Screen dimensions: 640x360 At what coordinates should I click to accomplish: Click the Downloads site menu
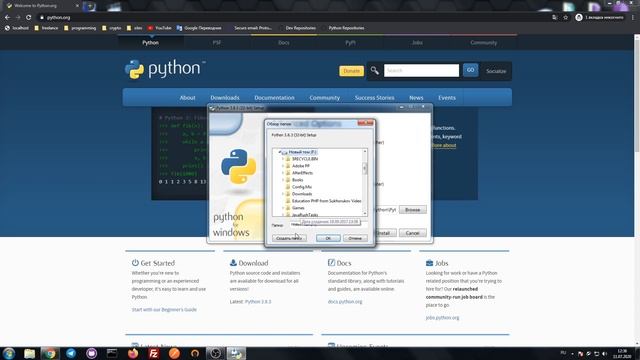click(x=225, y=98)
